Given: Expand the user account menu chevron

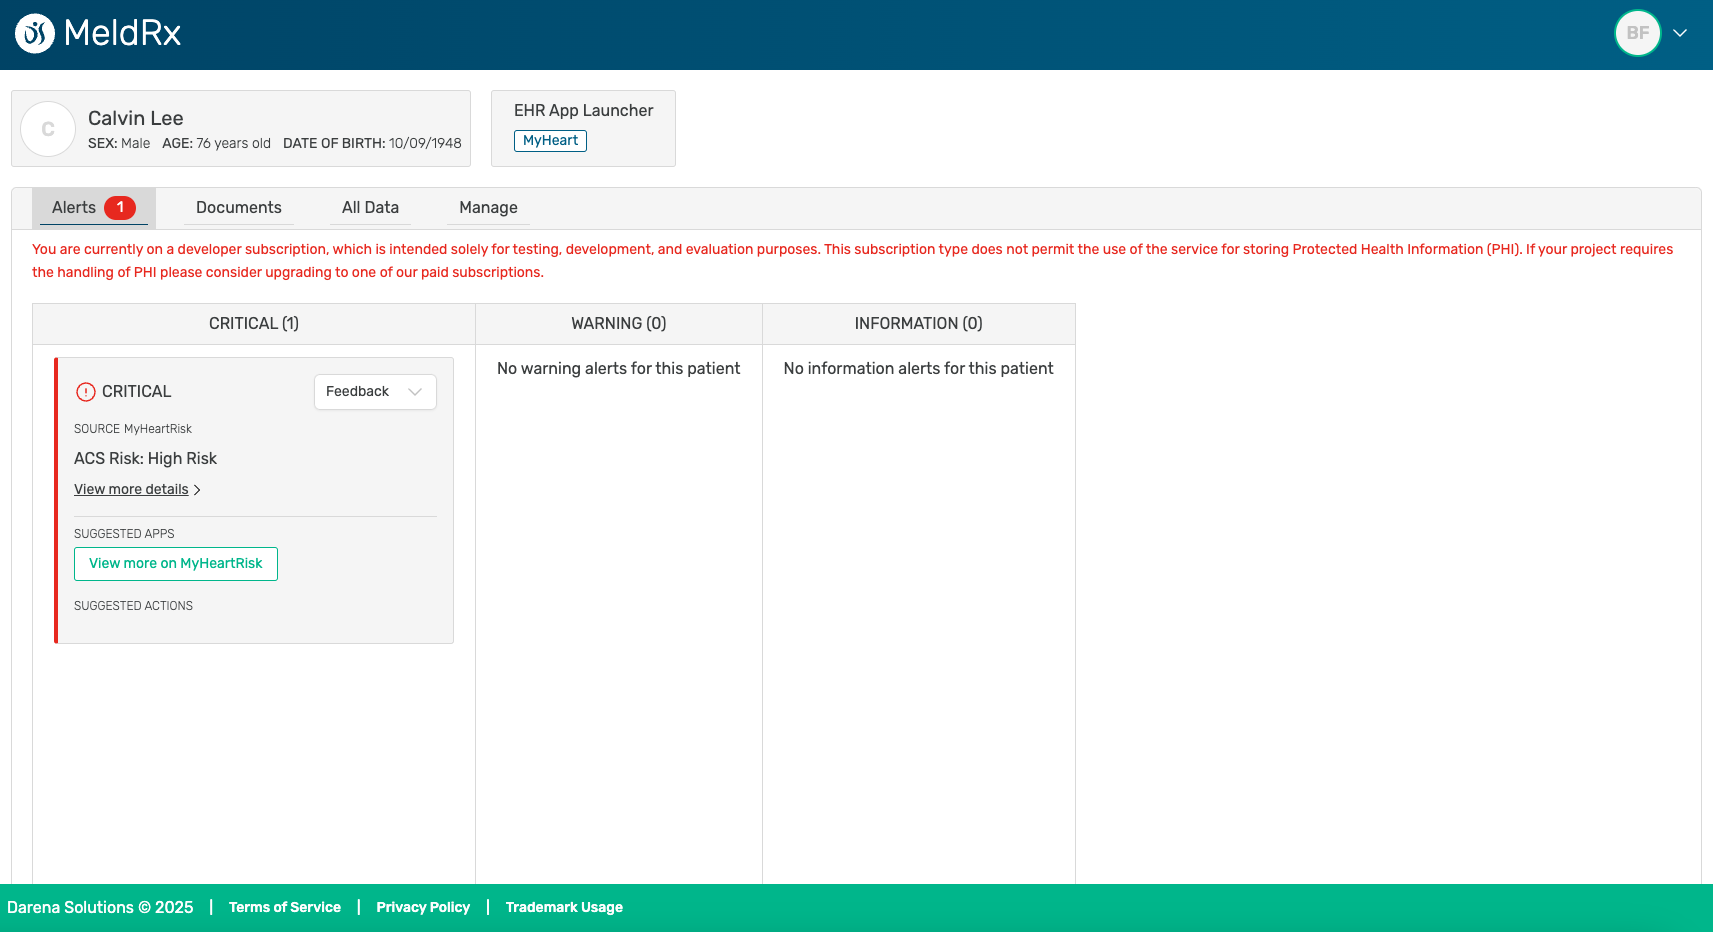Looking at the screenshot, I should click(1680, 33).
